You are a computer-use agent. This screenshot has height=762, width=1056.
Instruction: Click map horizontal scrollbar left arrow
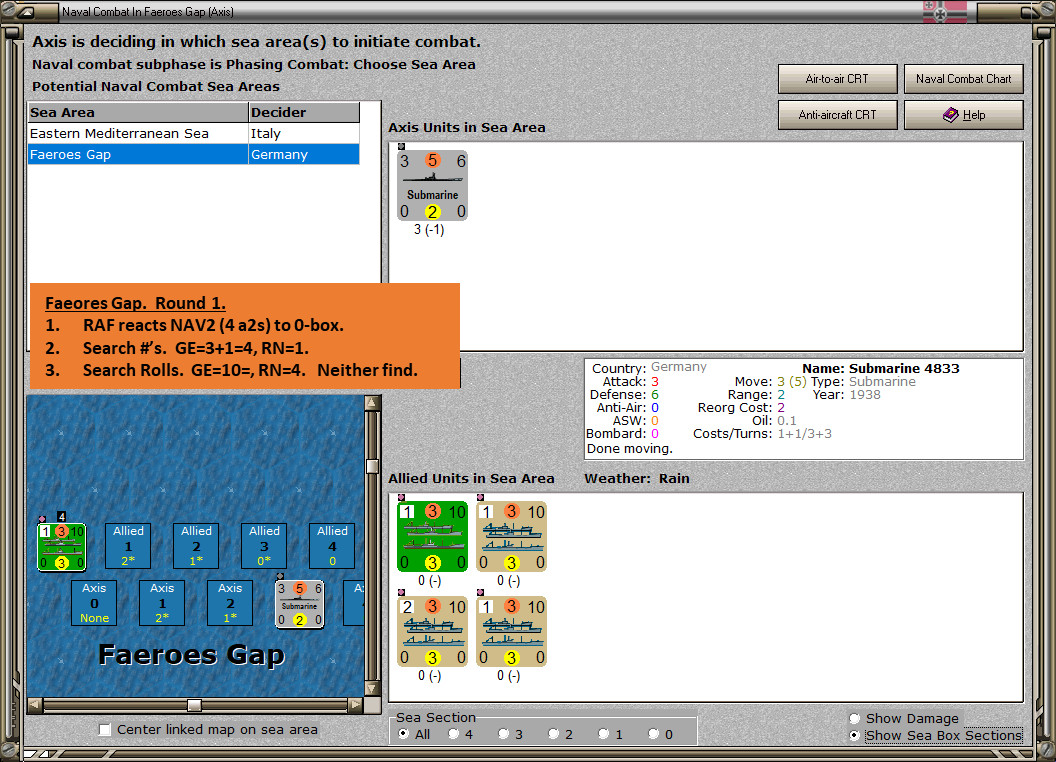(35, 705)
